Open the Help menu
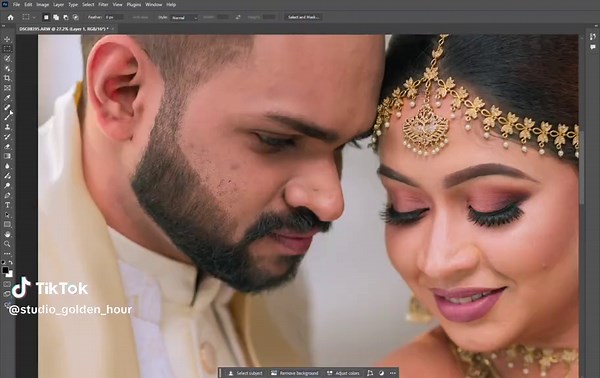 pyautogui.click(x=171, y=5)
